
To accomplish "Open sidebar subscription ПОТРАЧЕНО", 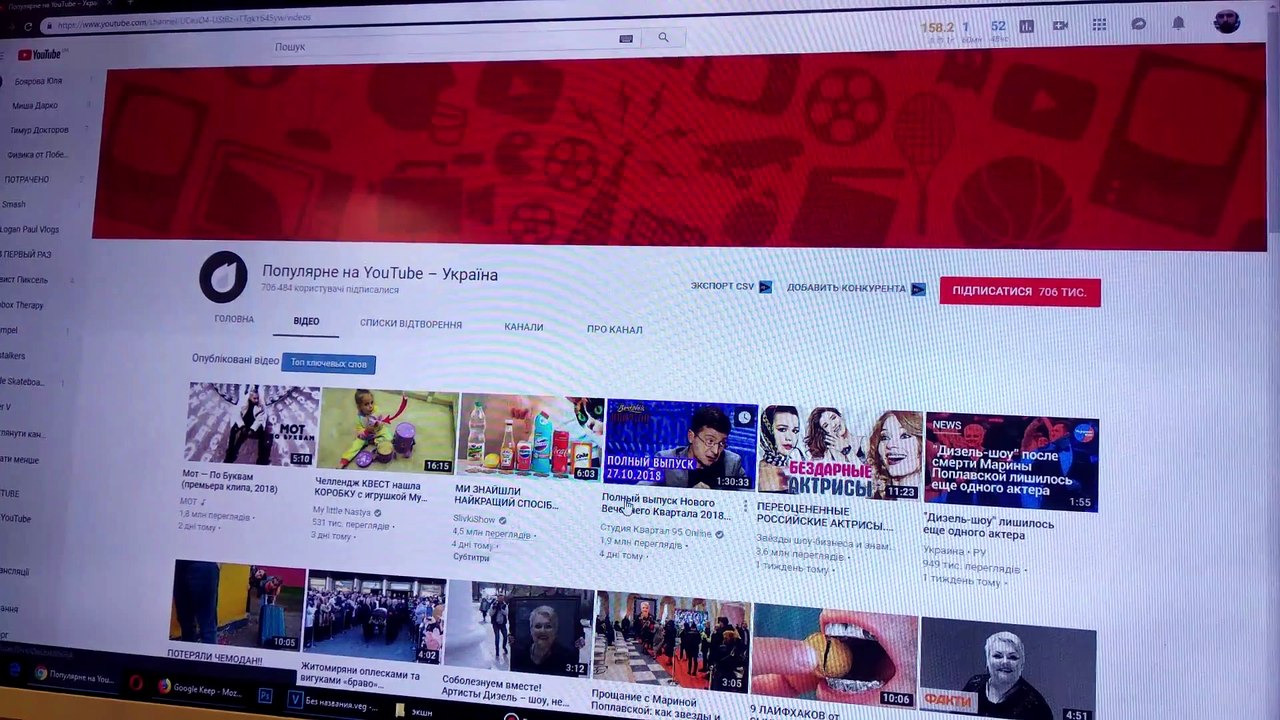I will [27, 179].
